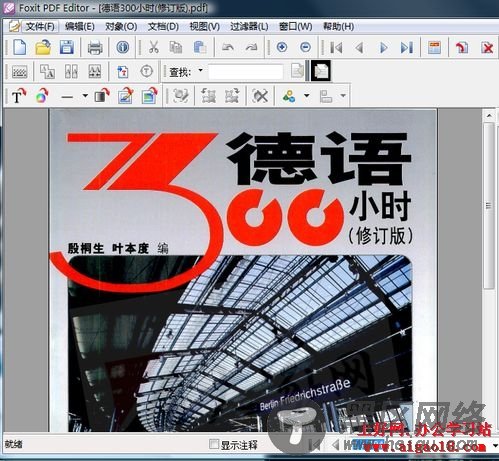This screenshot has width=499, height=461.
Task: Click the gradient shading tool icon
Action: point(101,96)
